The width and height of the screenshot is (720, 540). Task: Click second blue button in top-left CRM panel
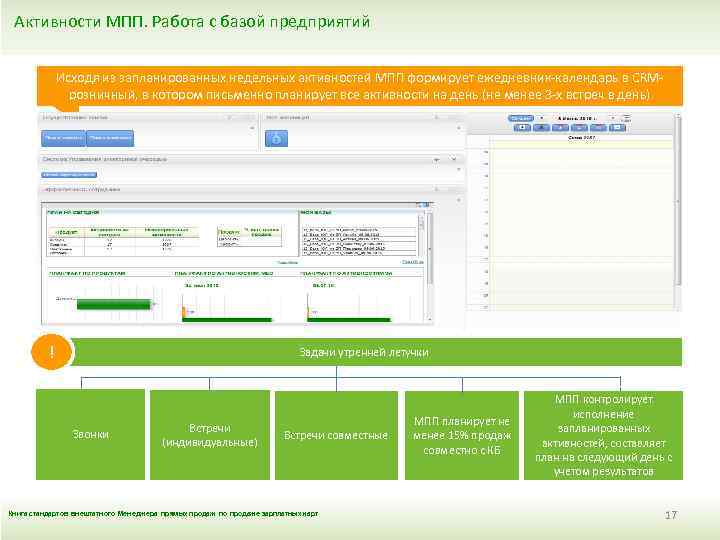coord(110,138)
